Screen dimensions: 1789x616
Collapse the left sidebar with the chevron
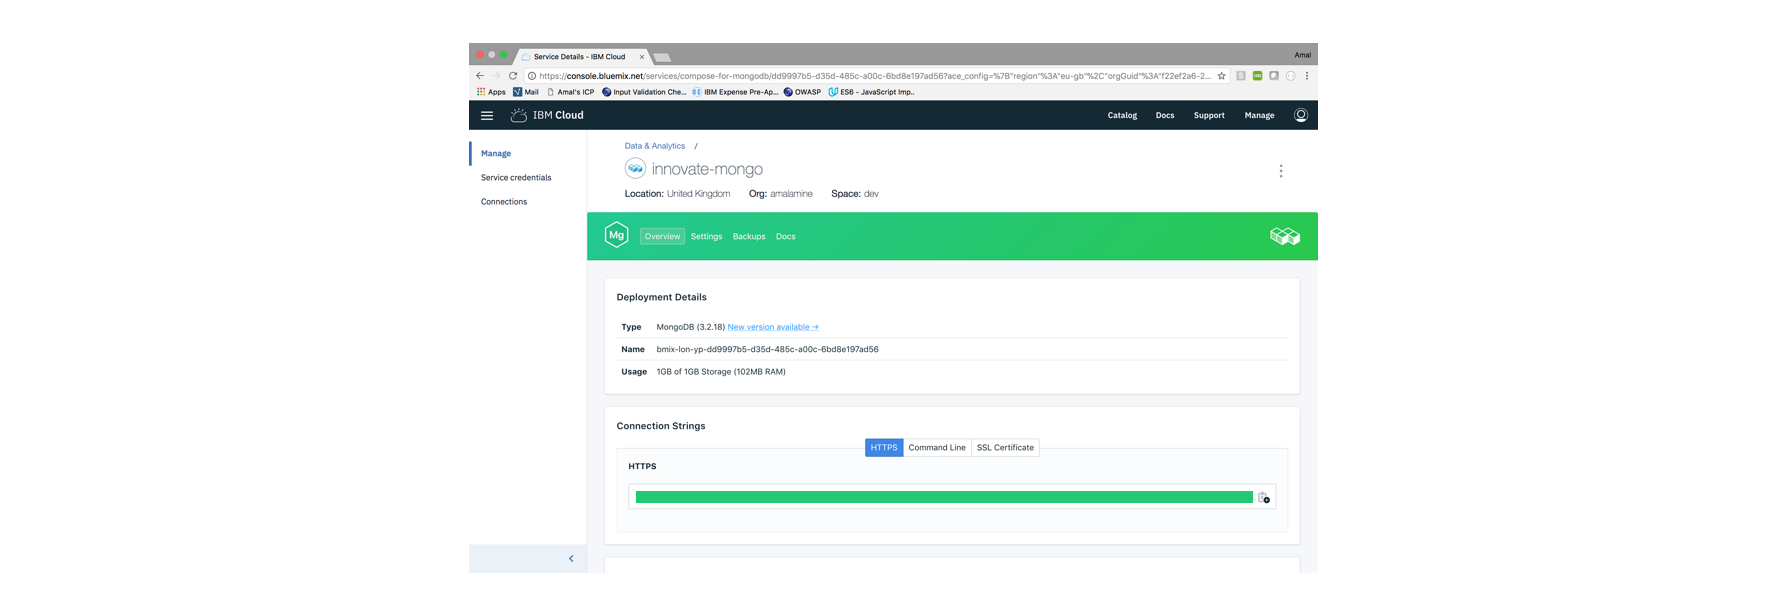(571, 559)
